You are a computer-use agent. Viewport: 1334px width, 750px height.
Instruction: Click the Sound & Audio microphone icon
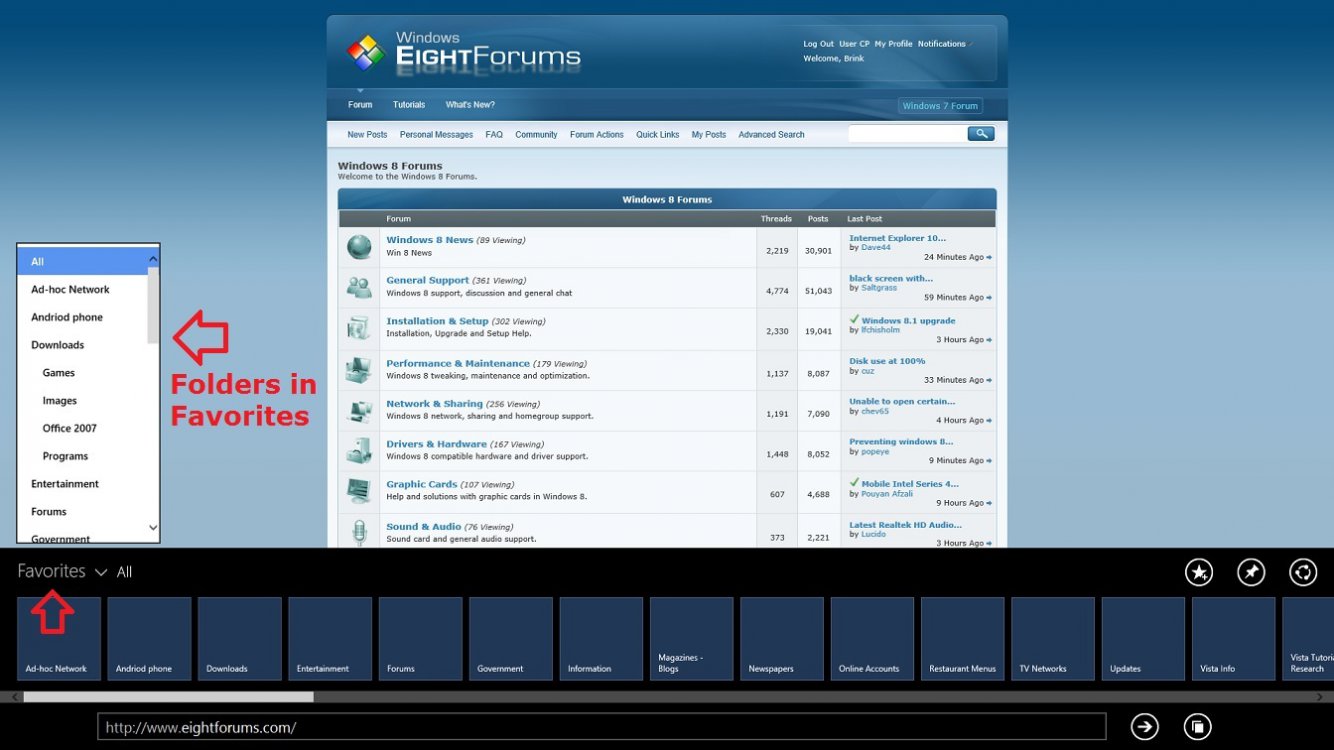359,531
